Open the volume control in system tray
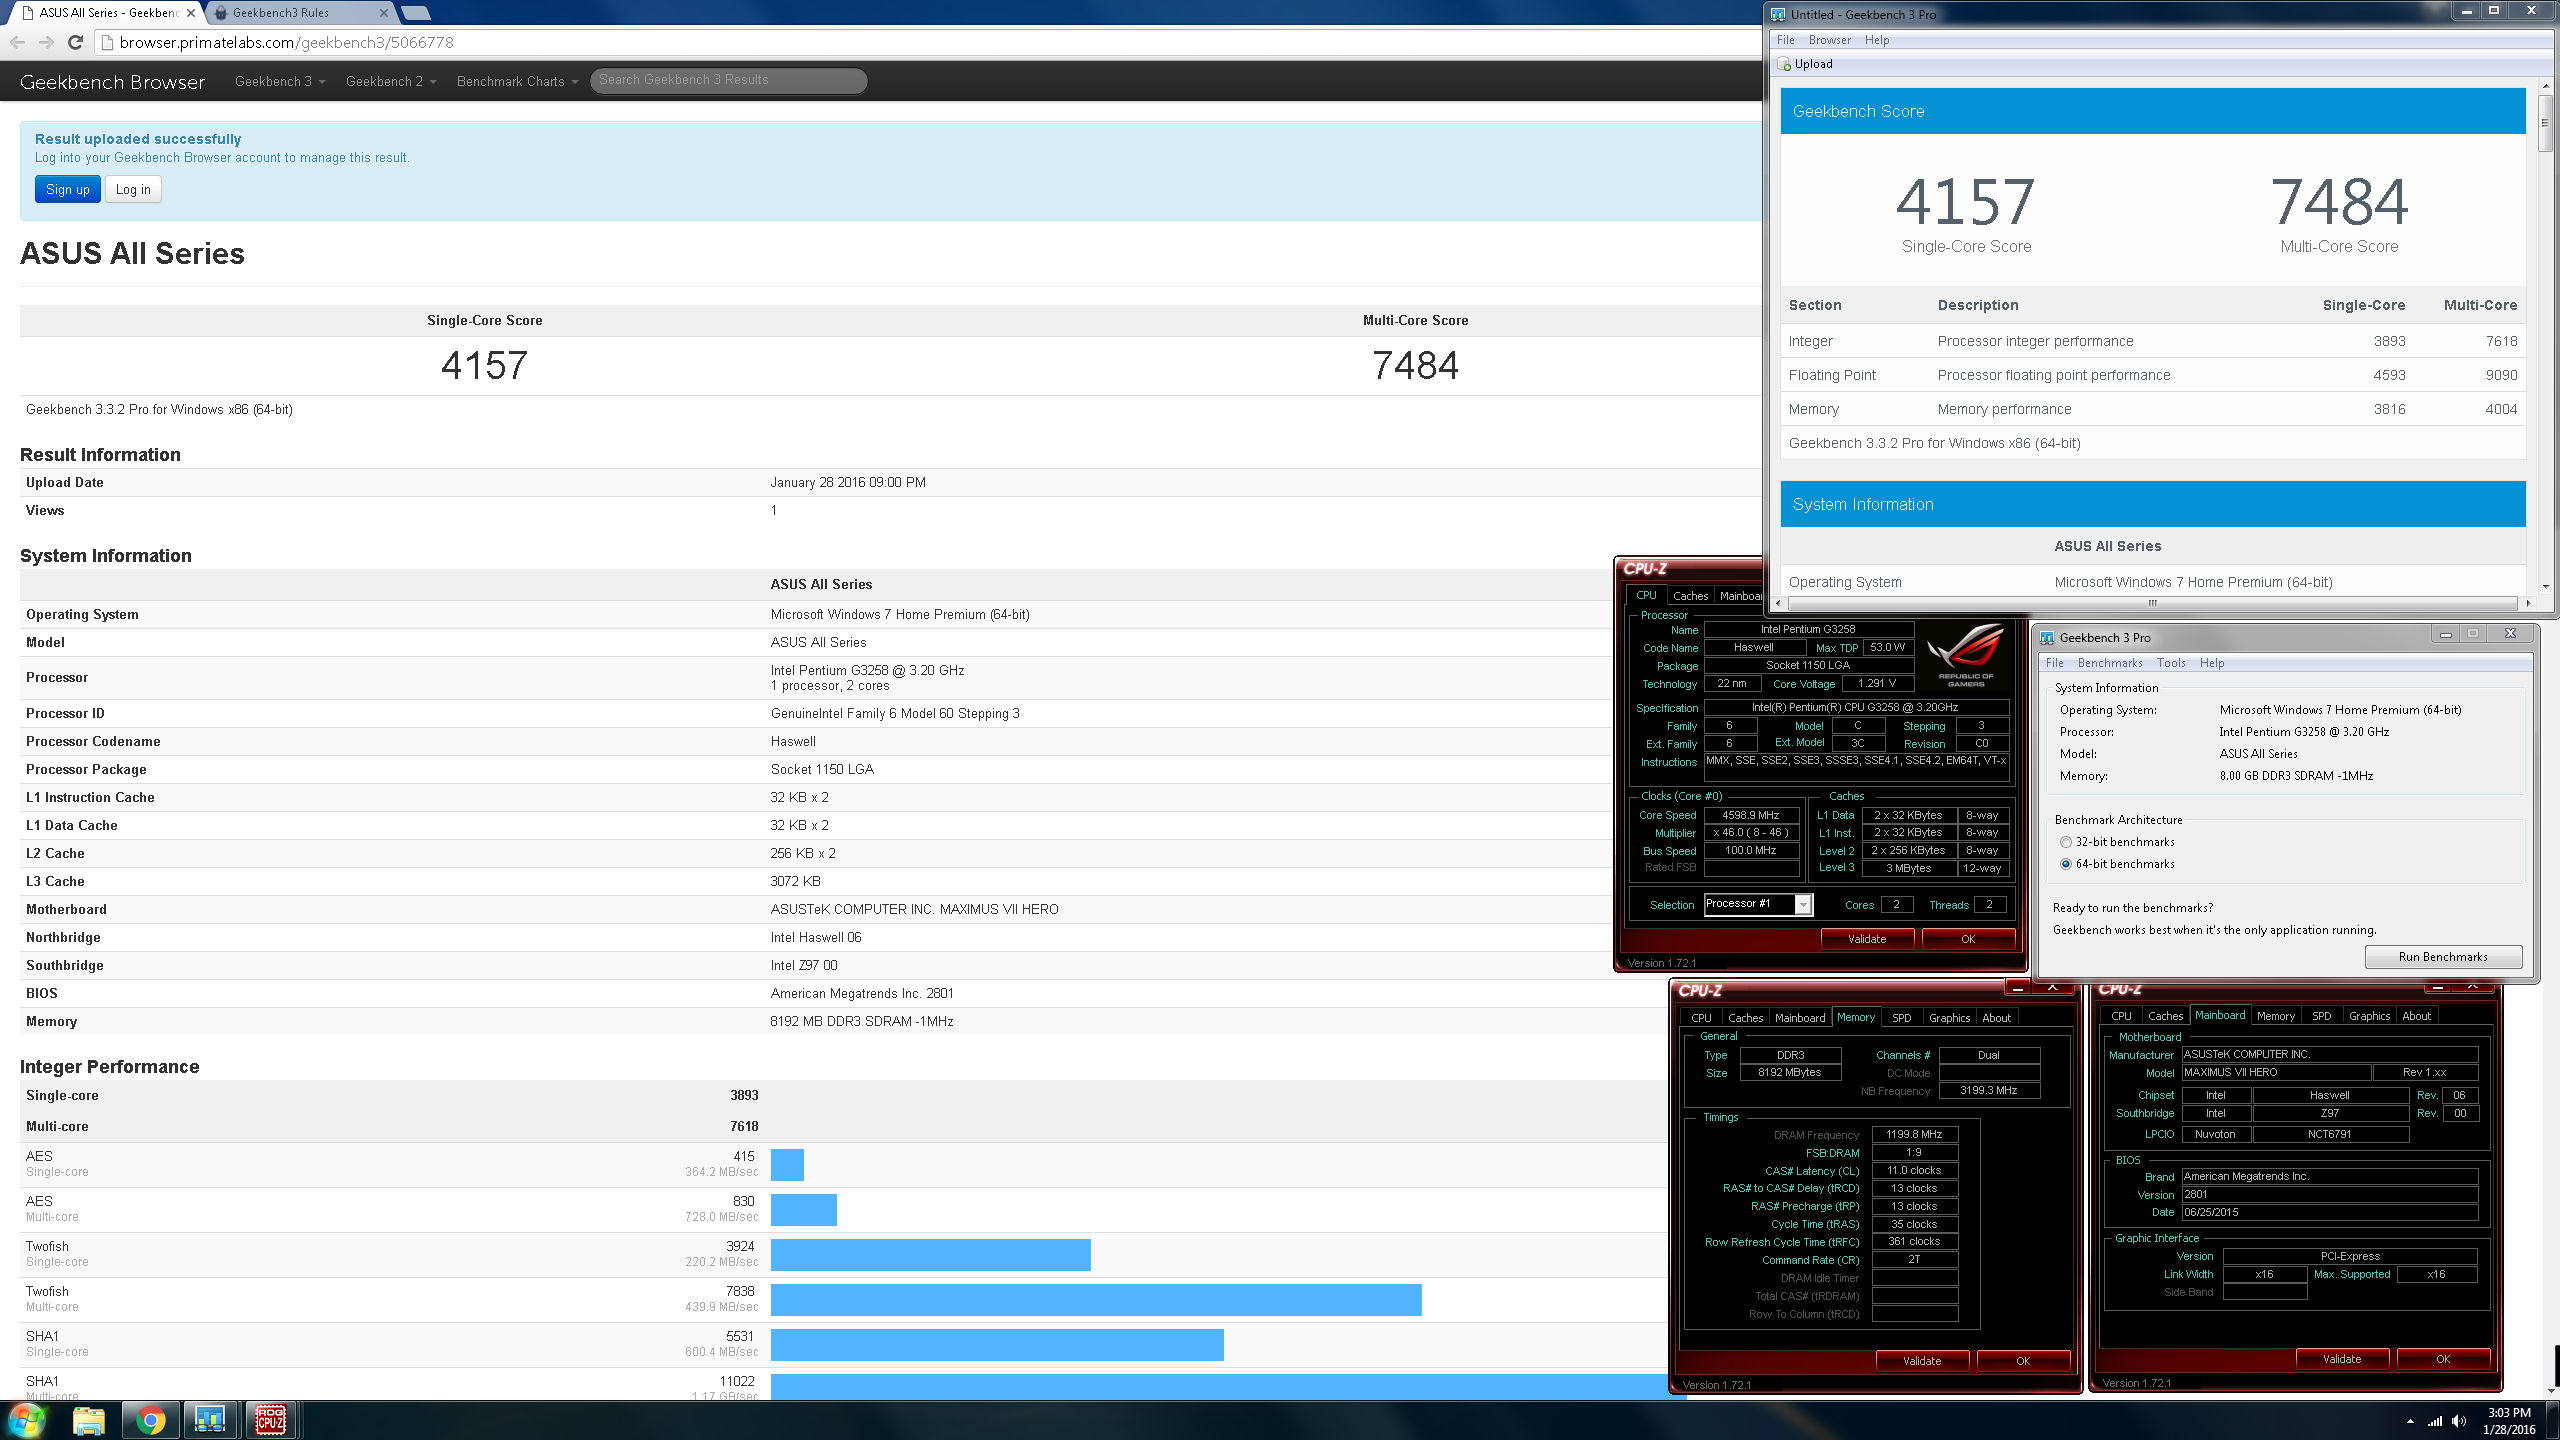Image resolution: width=2560 pixels, height=1440 pixels. pyautogui.click(x=2459, y=1421)
